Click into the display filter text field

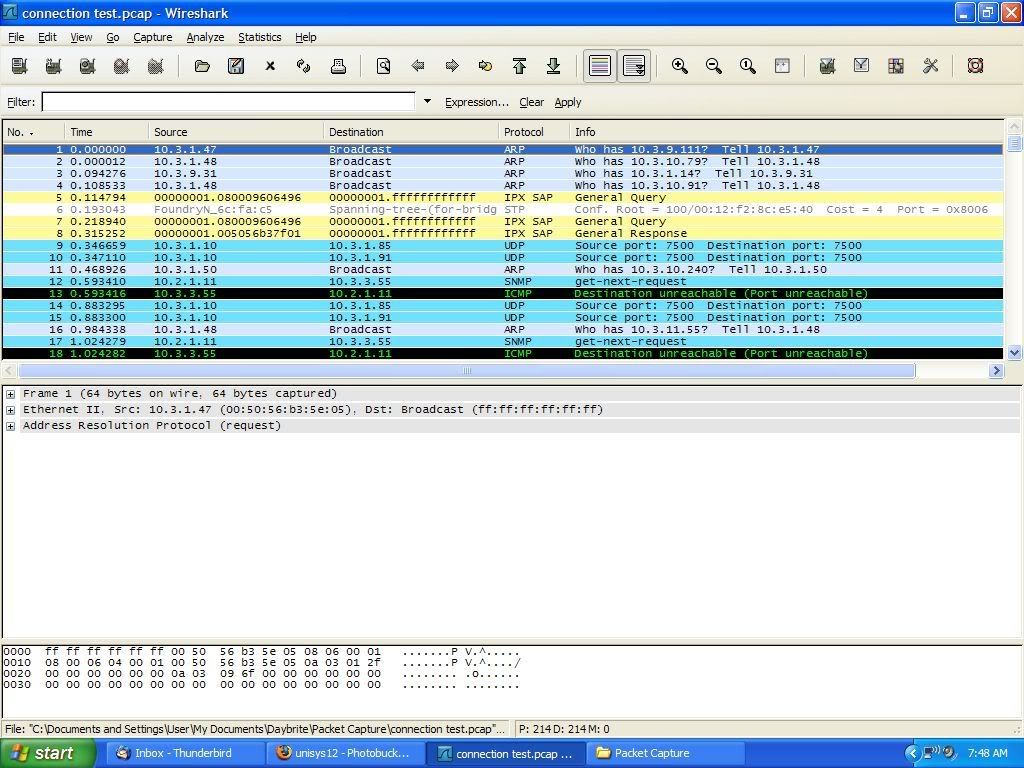click(229, 102)
